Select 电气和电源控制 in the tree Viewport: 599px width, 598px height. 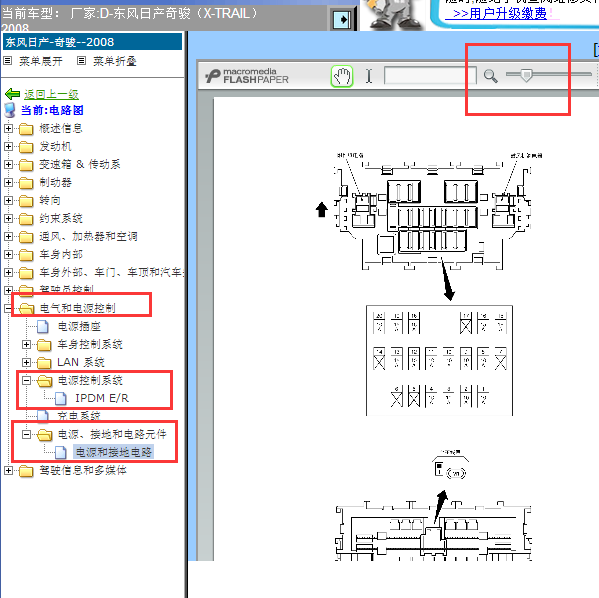coord(77,308)
